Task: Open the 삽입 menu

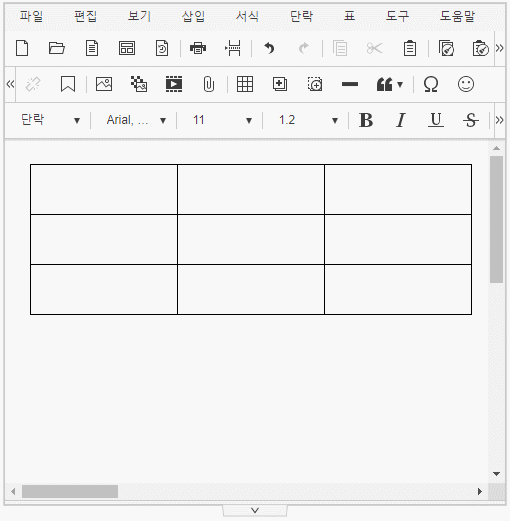Action: [193, 16]
